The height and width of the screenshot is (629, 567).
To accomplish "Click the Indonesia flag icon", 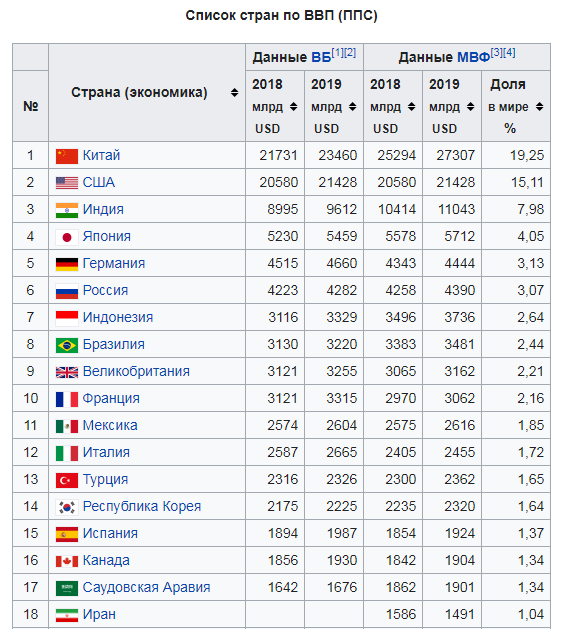I will tap(67, 318).
